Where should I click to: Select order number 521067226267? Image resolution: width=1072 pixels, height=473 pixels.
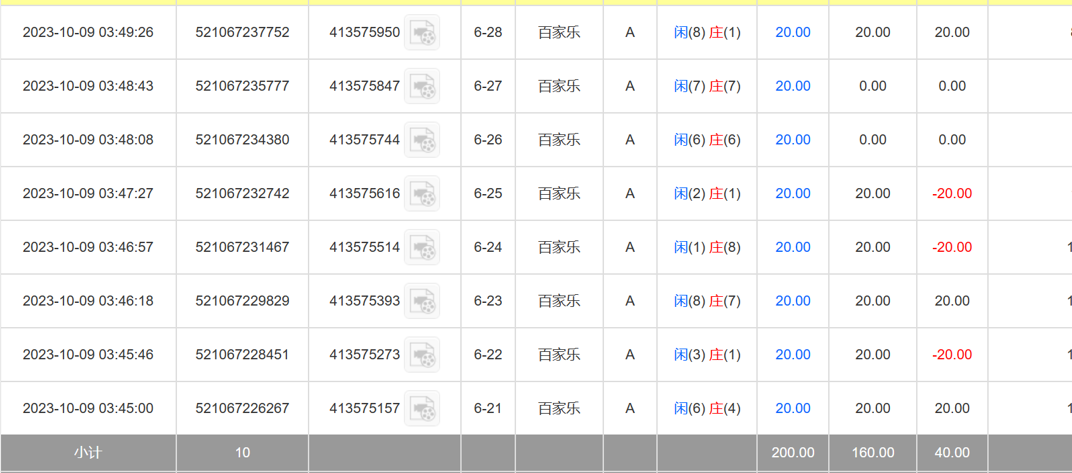(x=242, y=408)
